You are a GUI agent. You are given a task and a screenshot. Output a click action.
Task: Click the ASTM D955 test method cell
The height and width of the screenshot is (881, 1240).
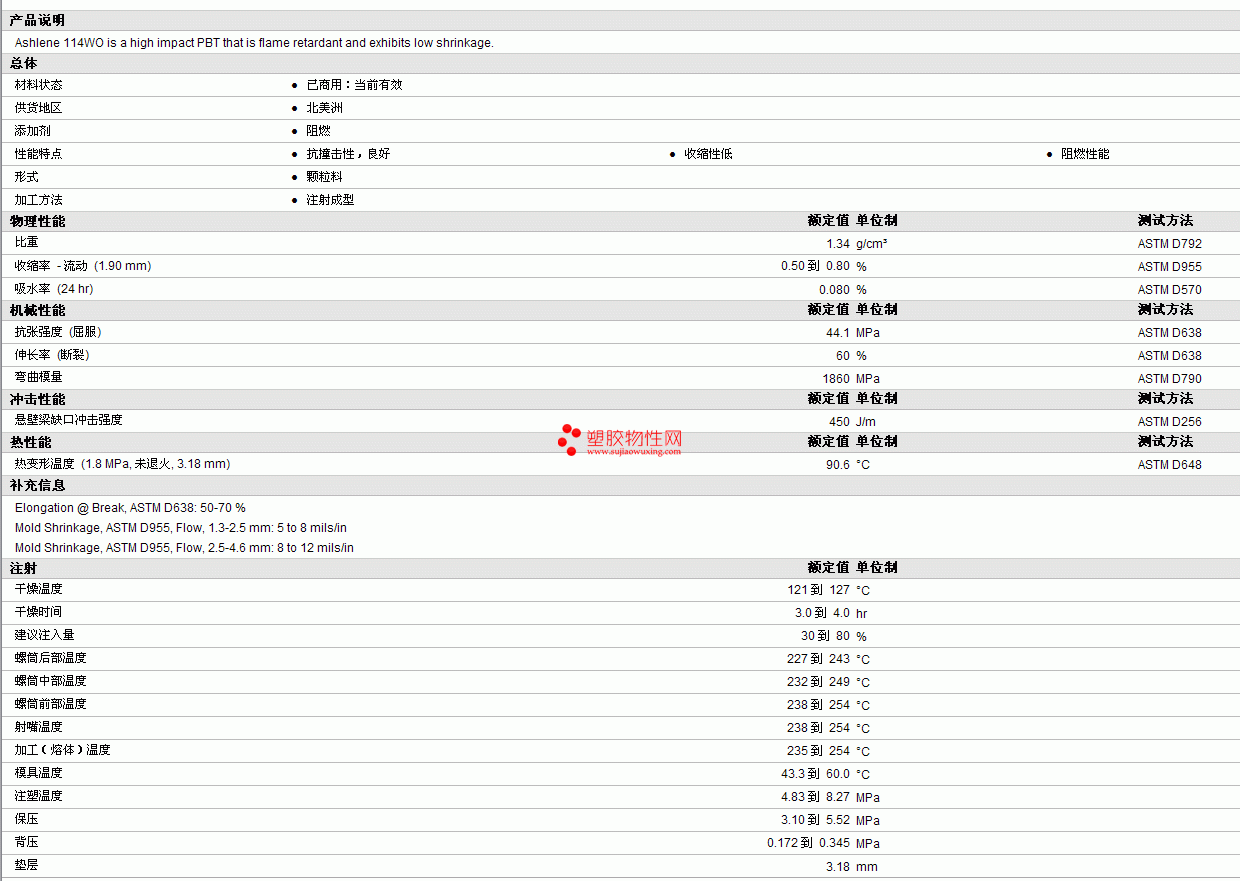[1170, 267]
